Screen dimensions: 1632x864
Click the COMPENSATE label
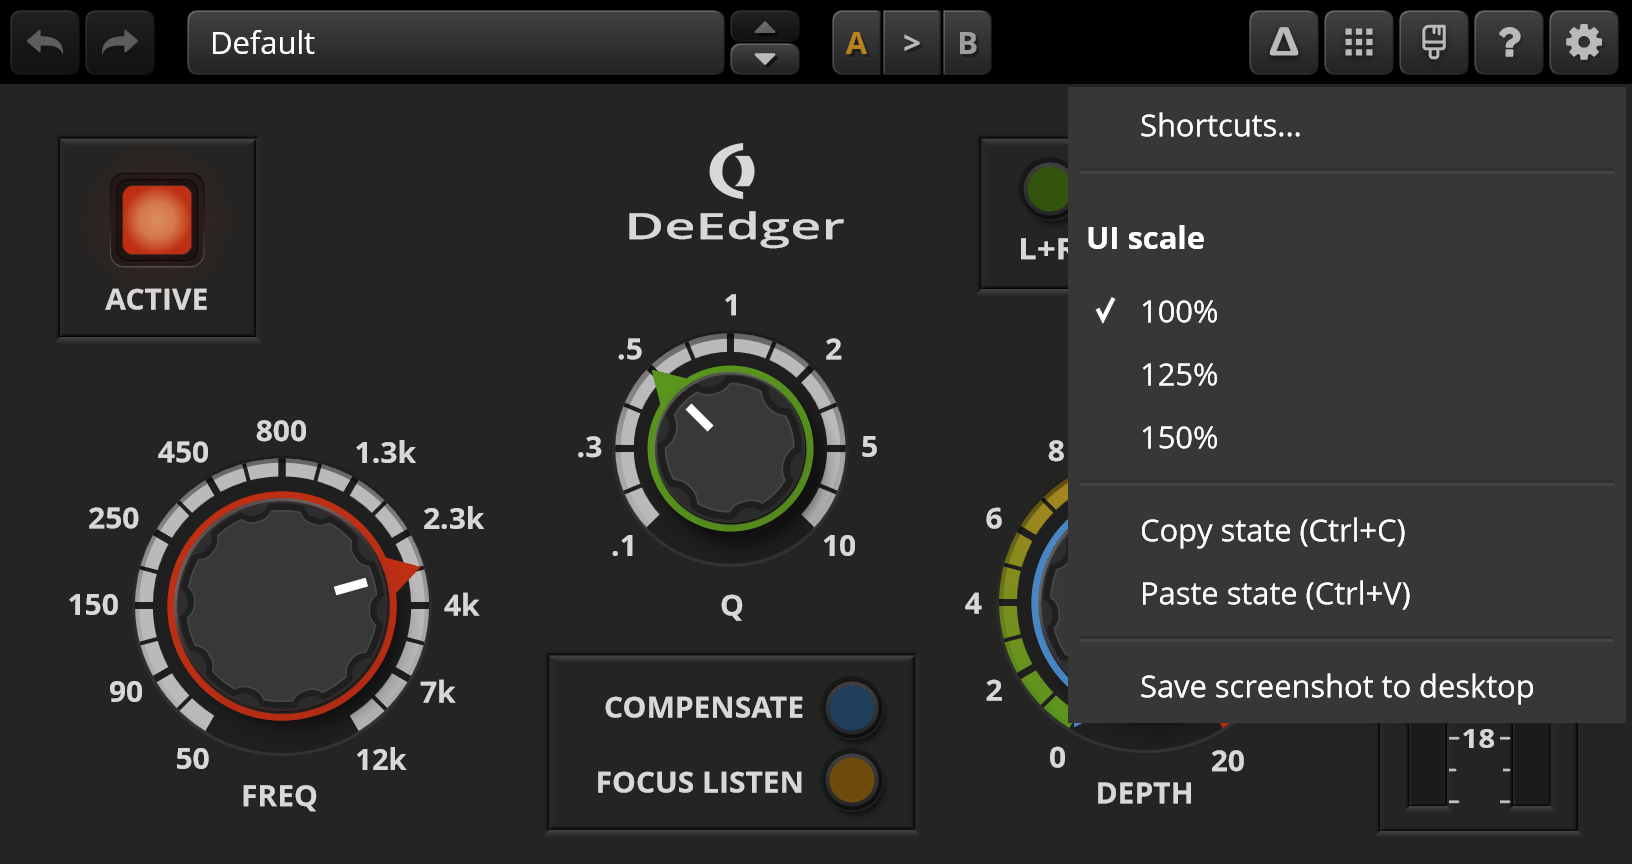[x=704, y=708]
